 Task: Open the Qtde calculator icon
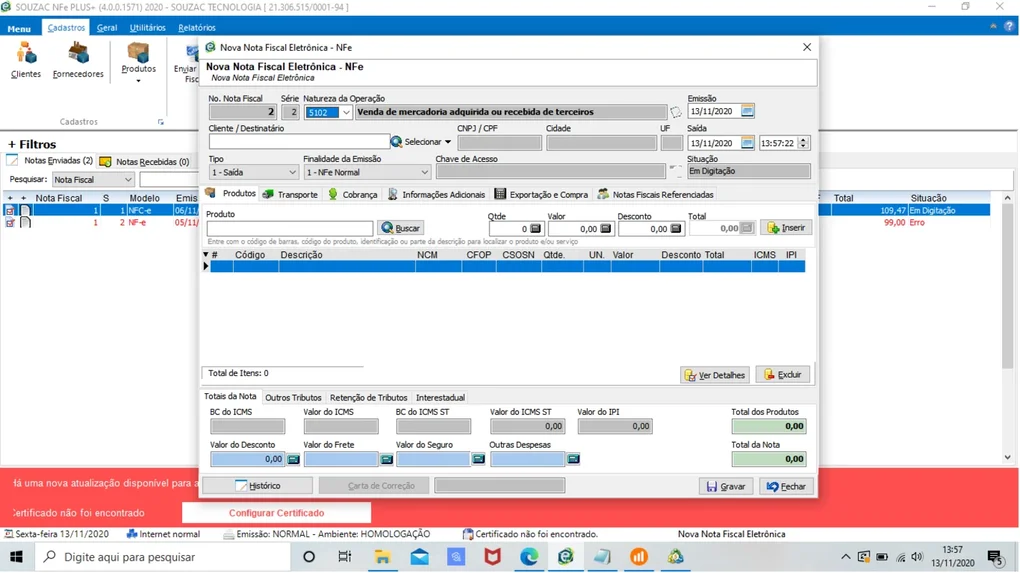click(535, 228)
